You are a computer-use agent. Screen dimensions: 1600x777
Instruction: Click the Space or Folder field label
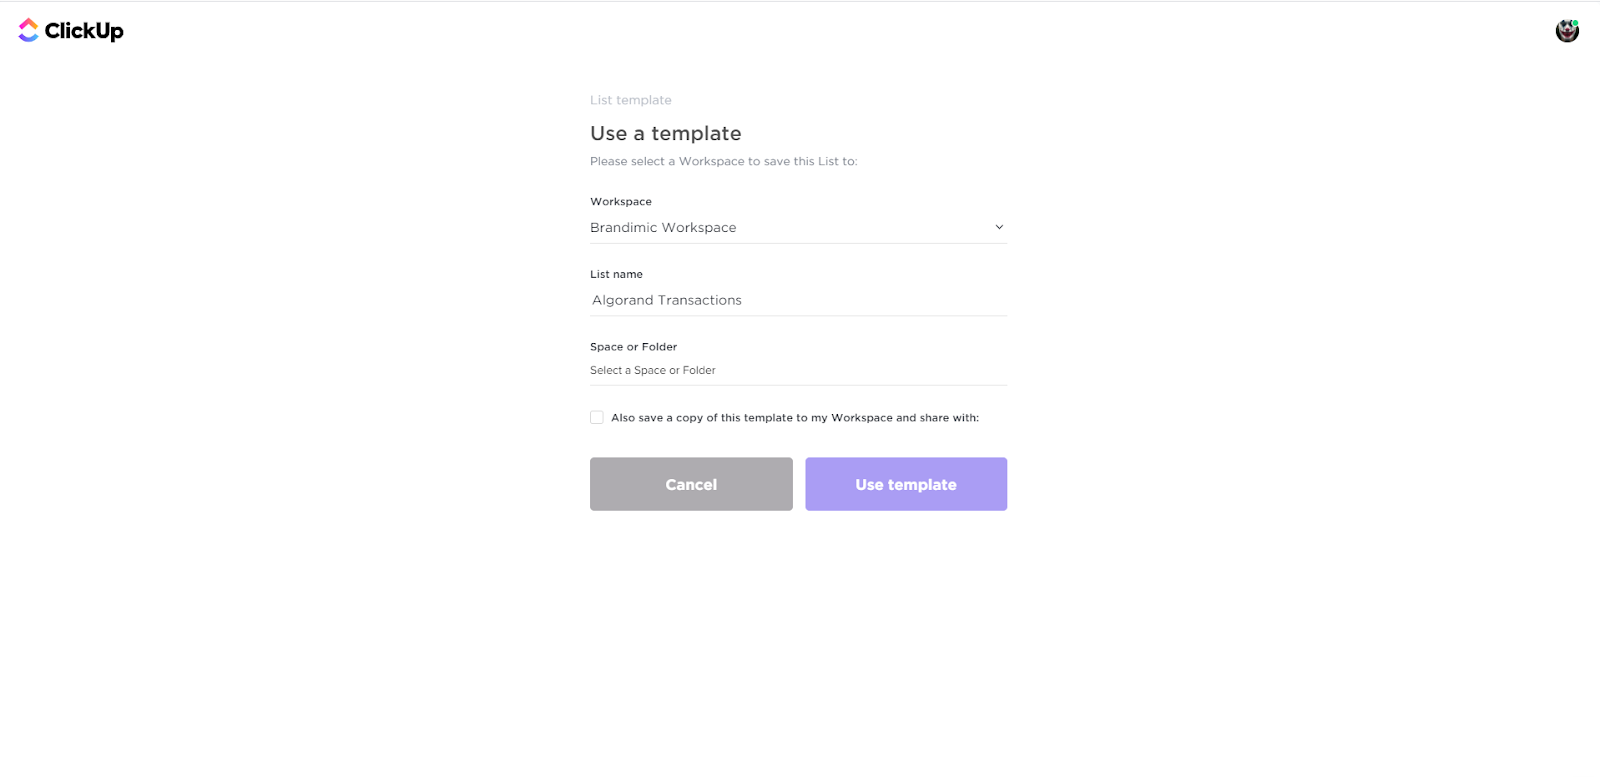click(633, 347)
